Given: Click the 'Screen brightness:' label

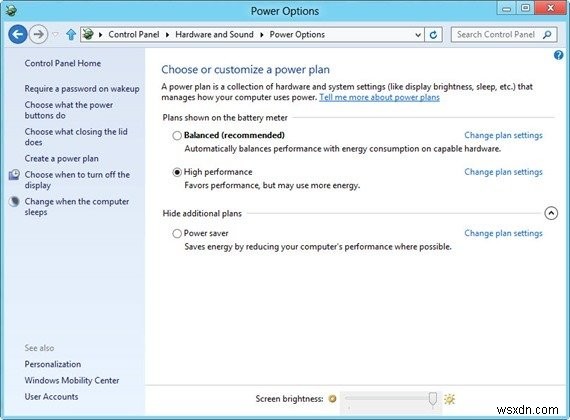Looking at the screenshot, I should tap(289, 399).
